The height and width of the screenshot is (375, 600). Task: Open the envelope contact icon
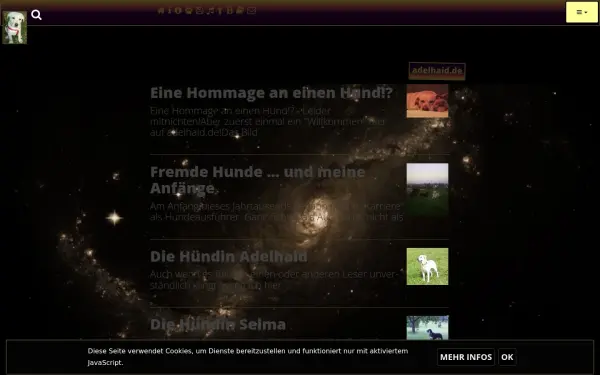click(251, 11)
